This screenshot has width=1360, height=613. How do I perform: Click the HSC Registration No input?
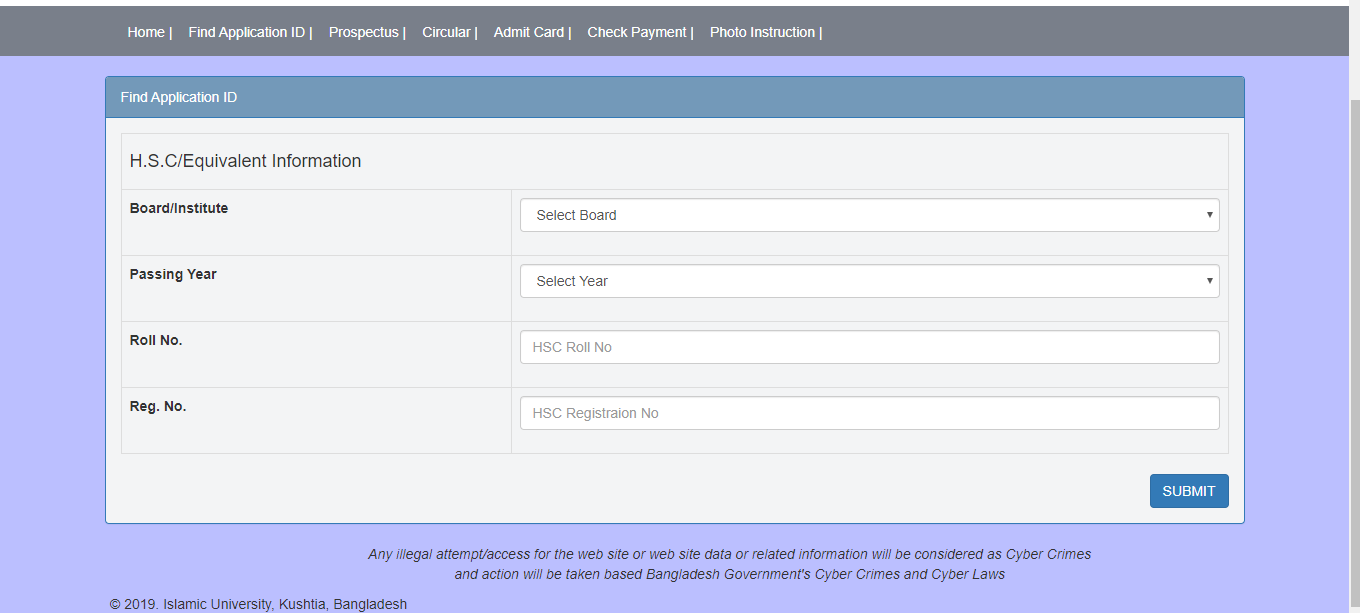coord(869,413)
